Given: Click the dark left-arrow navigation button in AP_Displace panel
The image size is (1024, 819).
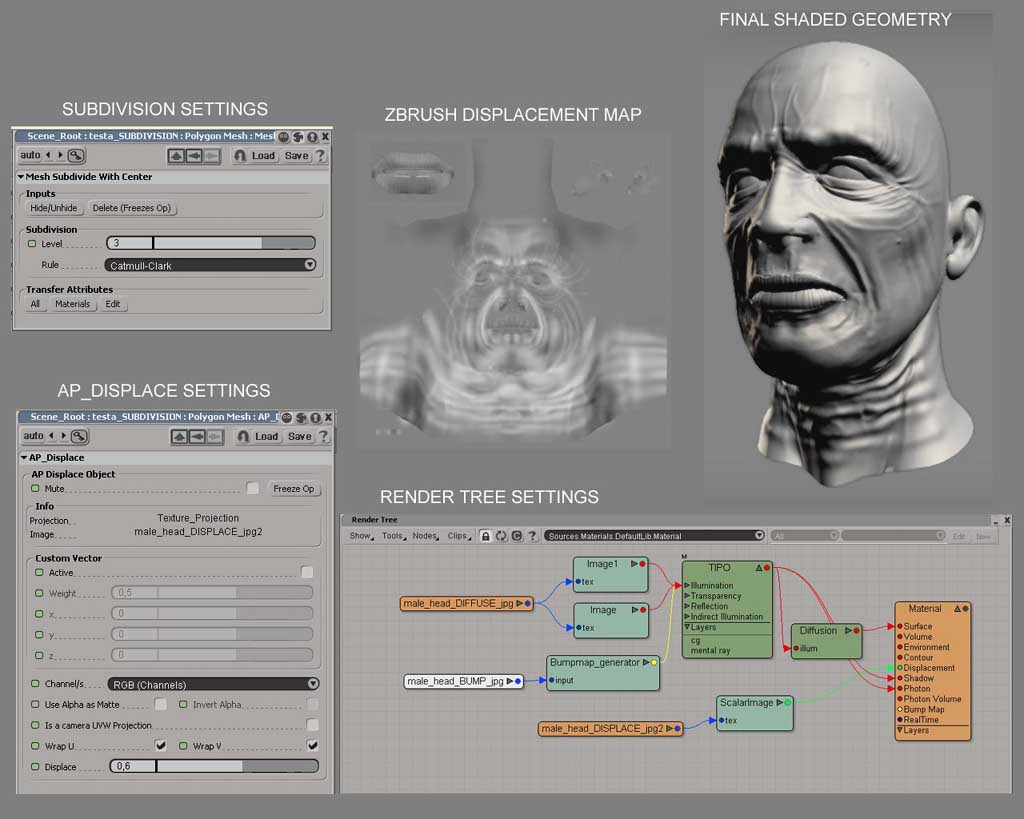Looking at the screenshot, I should coord(197,436).
